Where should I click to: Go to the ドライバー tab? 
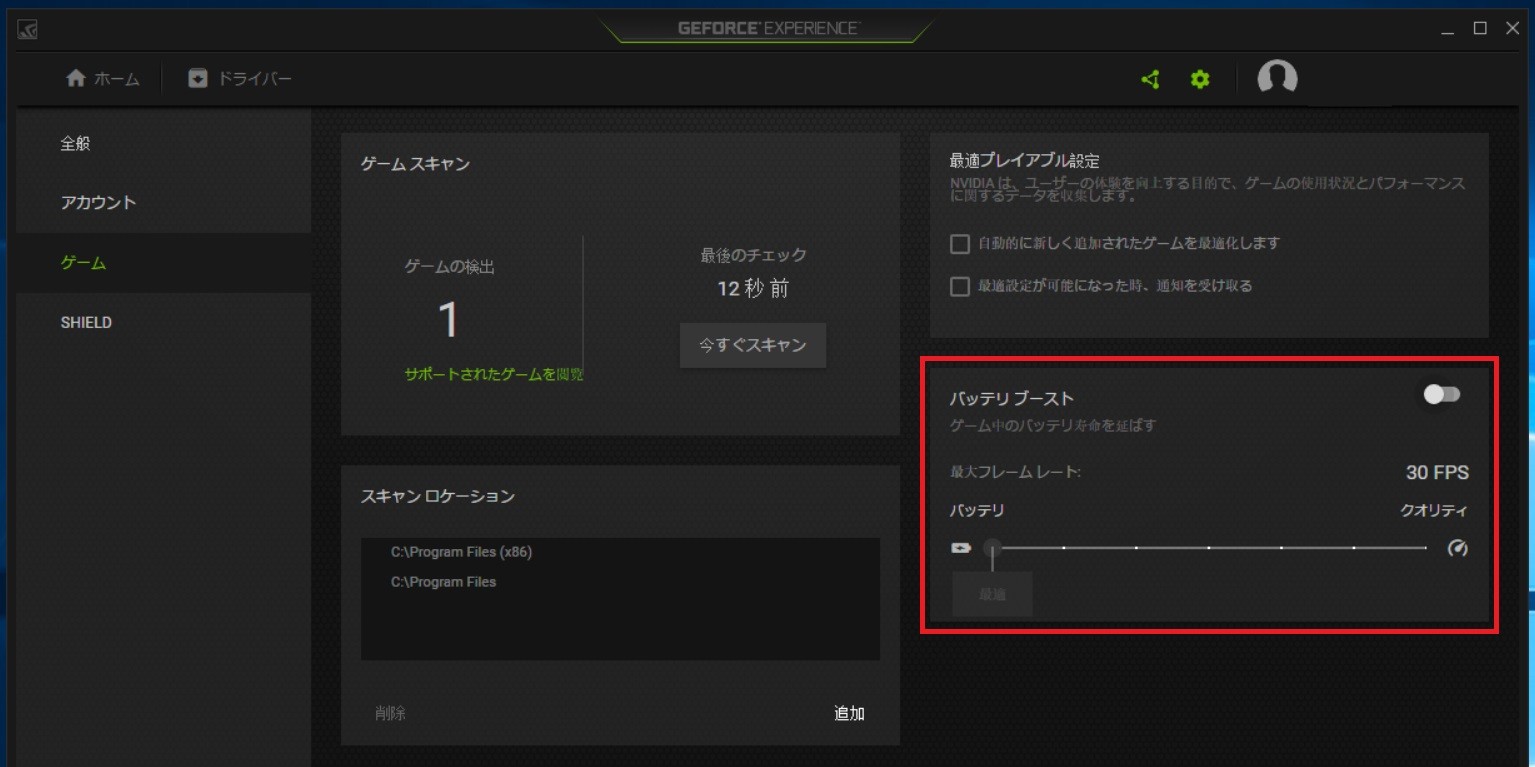click(240, 78)
